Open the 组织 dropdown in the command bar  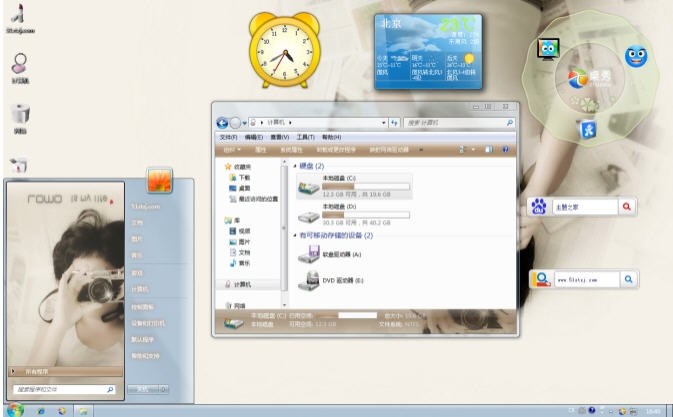click(232, 150)
